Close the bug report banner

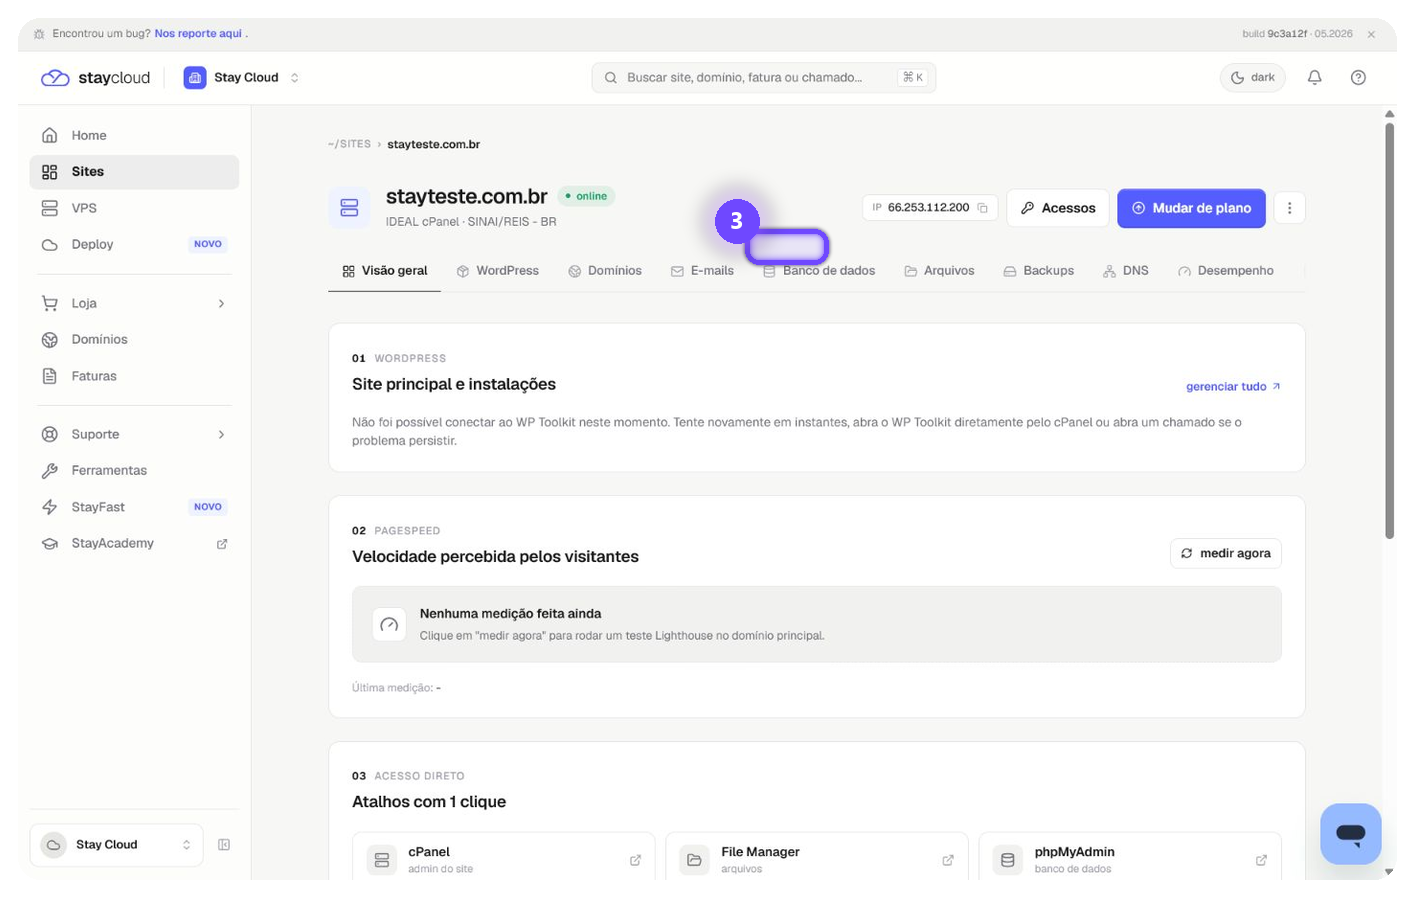(x=1371, y=34)
